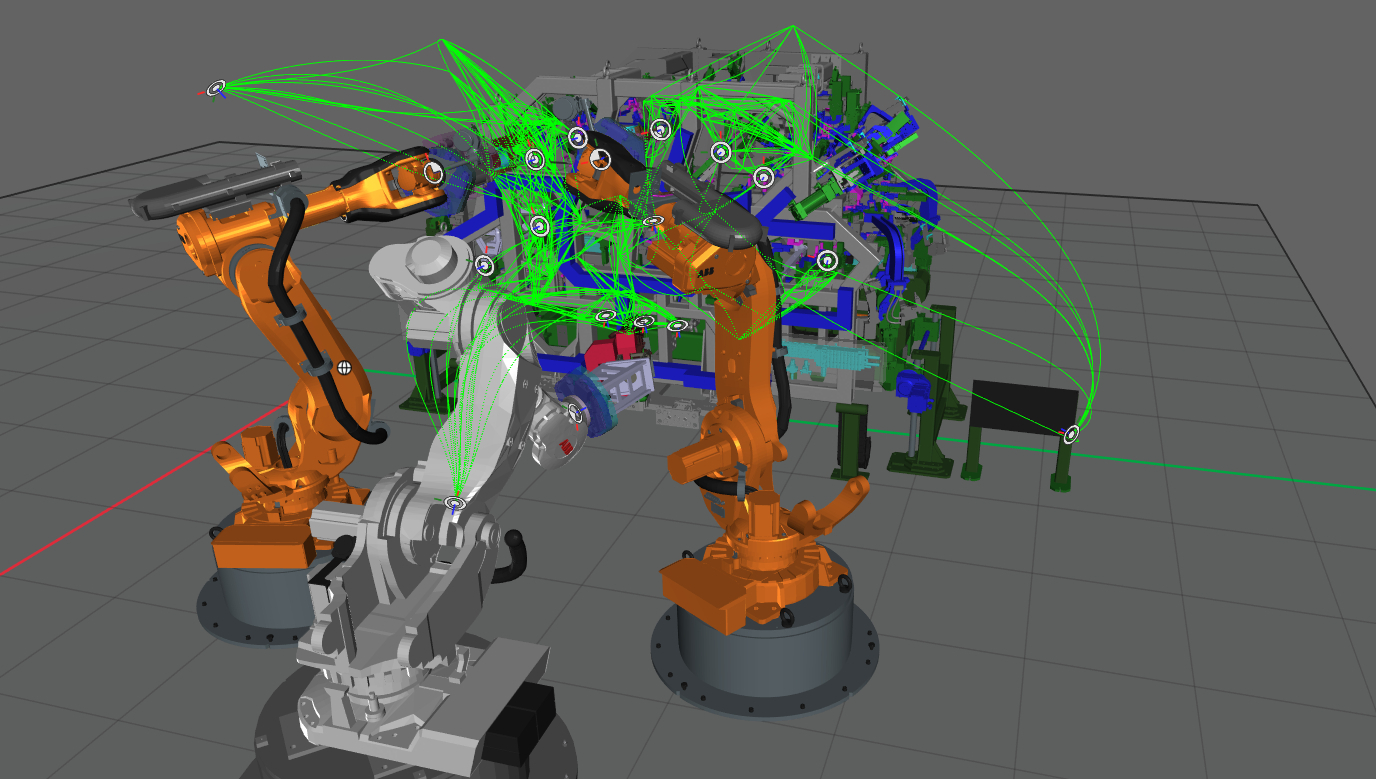Click the waypoint marker beside the white robot's upper joint

click(484, 265)
